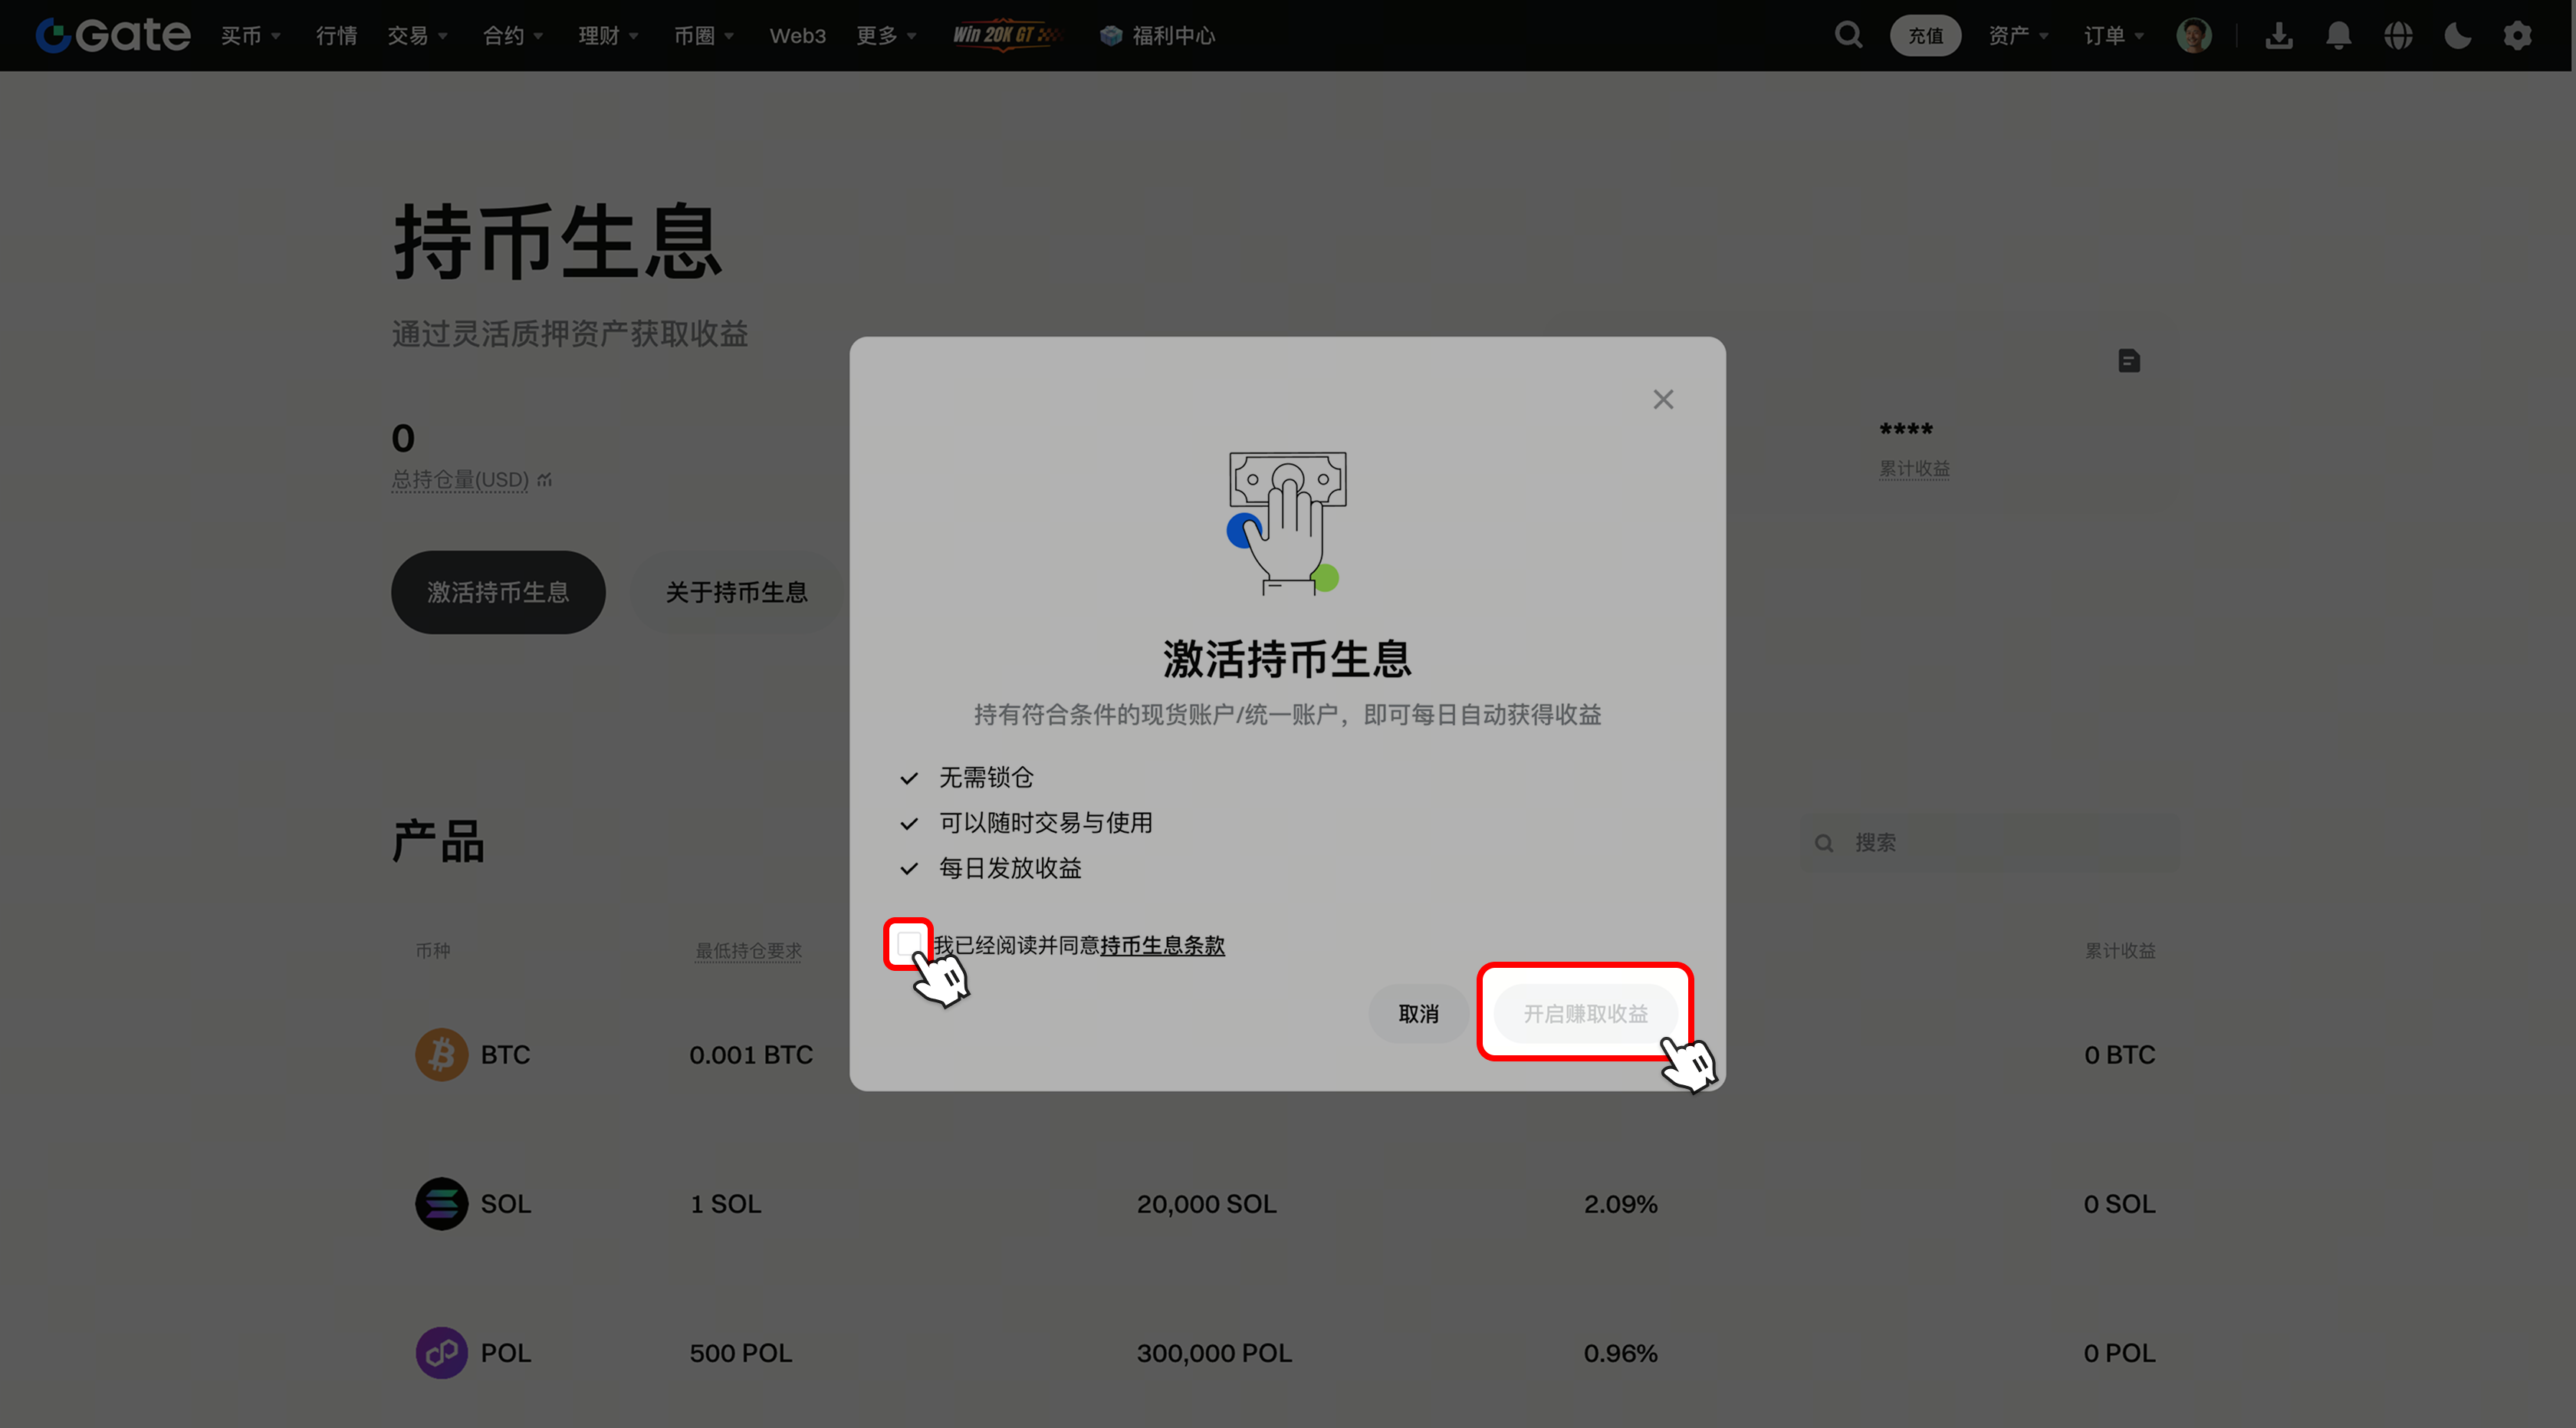
Task: Close the 激活持币生息 dialog
Action: click(1663, 399)
